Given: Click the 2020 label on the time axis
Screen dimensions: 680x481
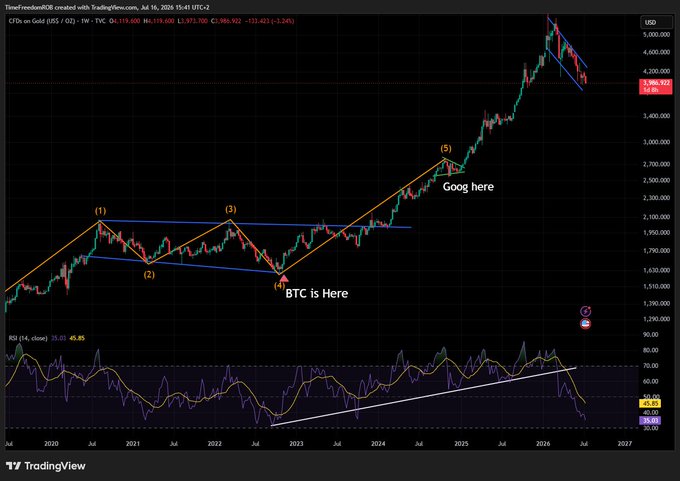Looking at the screenshot, I should point(51,444).
